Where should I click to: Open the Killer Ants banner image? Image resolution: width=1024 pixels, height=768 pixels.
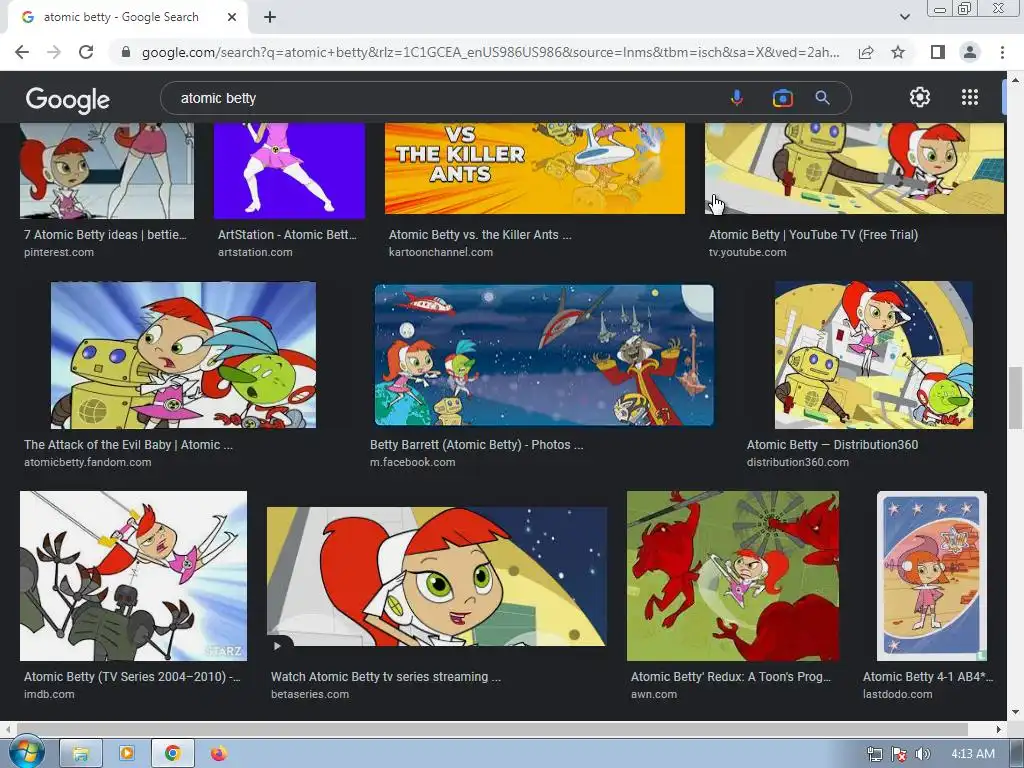point(535,168)
